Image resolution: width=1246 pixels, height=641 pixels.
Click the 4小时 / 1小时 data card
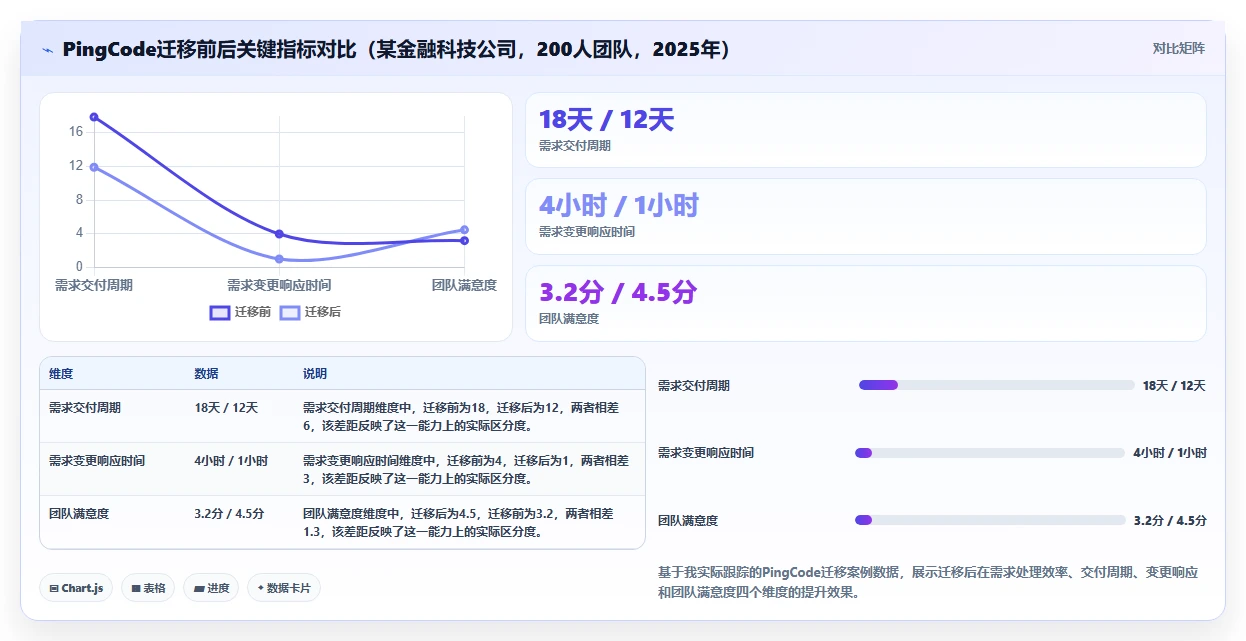866,216
